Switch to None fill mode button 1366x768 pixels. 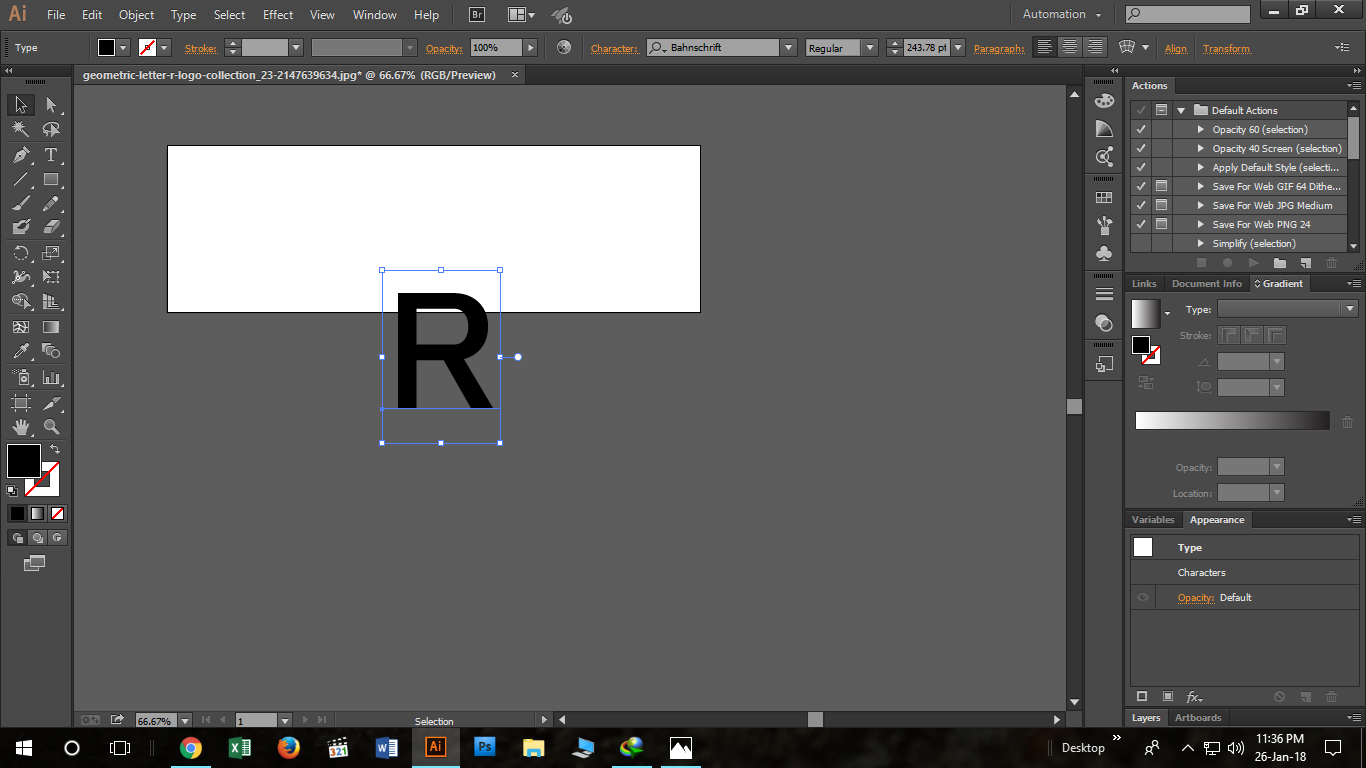(58, 513)
